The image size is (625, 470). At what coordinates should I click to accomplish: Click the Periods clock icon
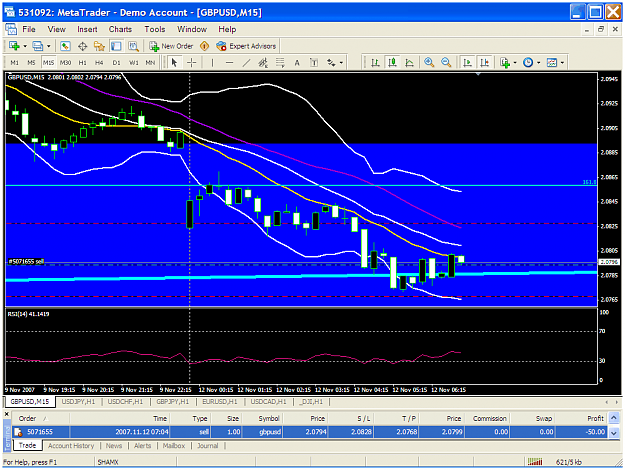pos(528,63)
